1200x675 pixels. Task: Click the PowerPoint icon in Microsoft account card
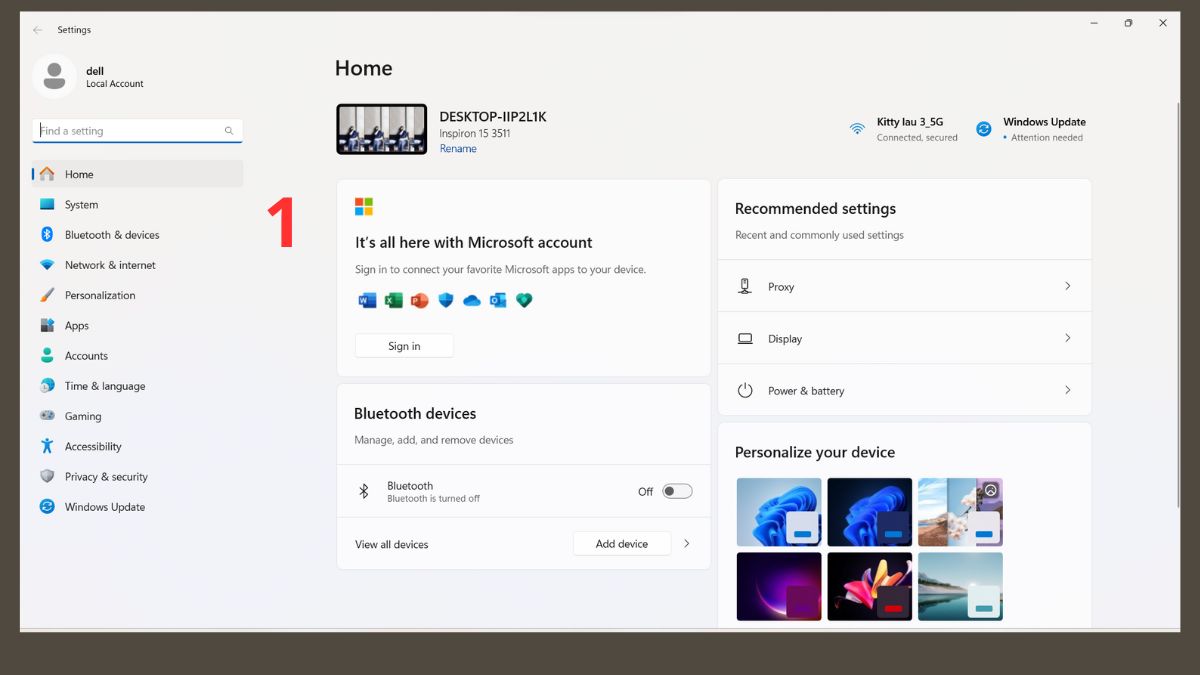[419, 300]
